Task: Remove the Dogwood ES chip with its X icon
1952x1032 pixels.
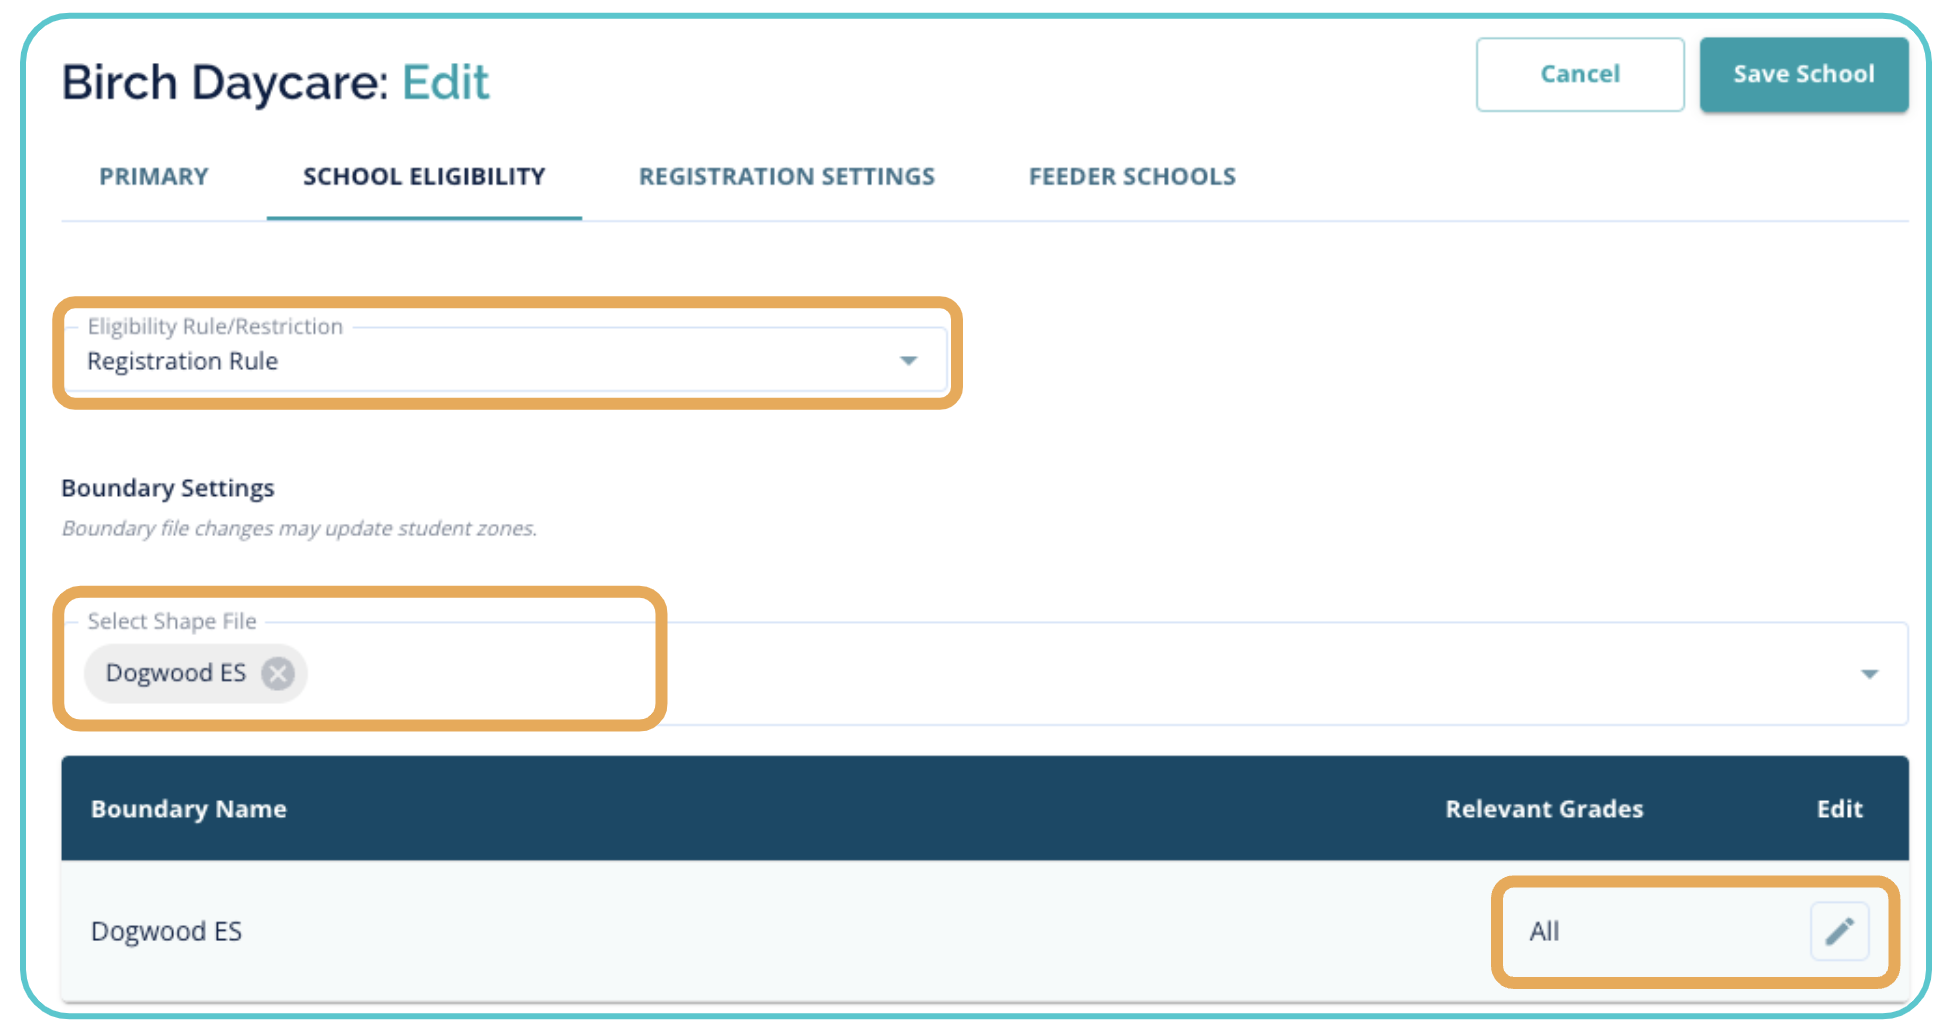Action: [x=278, y=674]
